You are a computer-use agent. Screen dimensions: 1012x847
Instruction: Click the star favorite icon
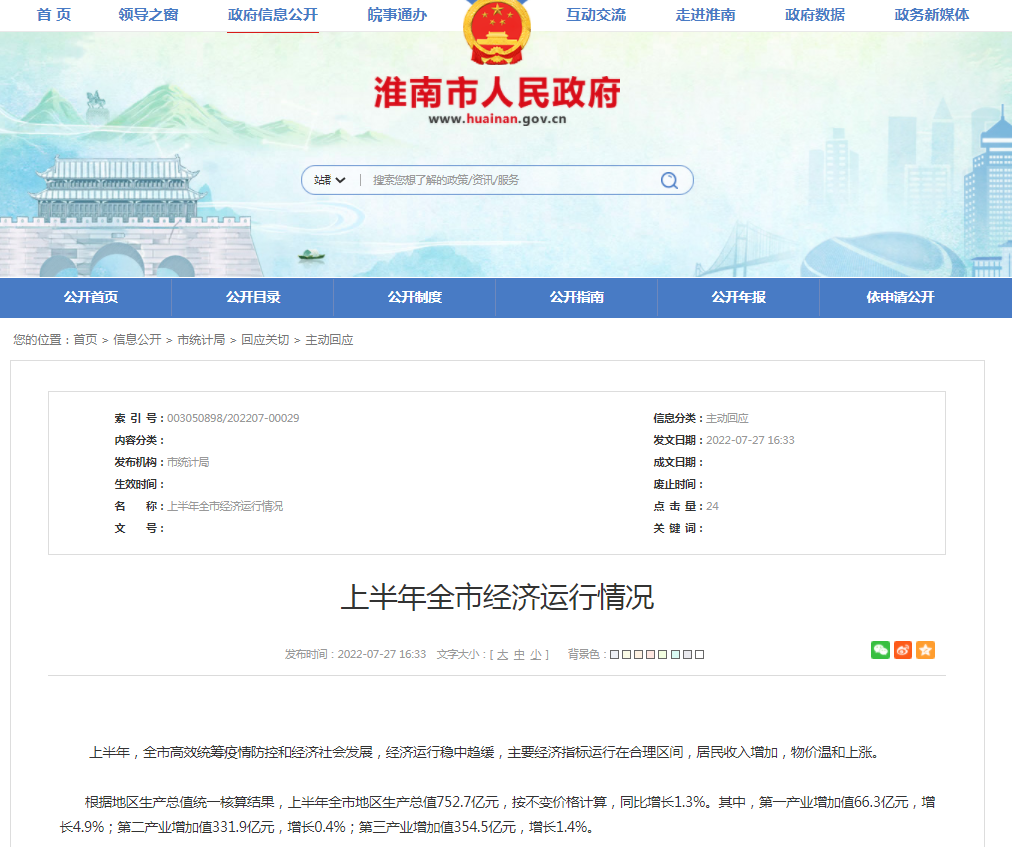[x=926, y=650]
